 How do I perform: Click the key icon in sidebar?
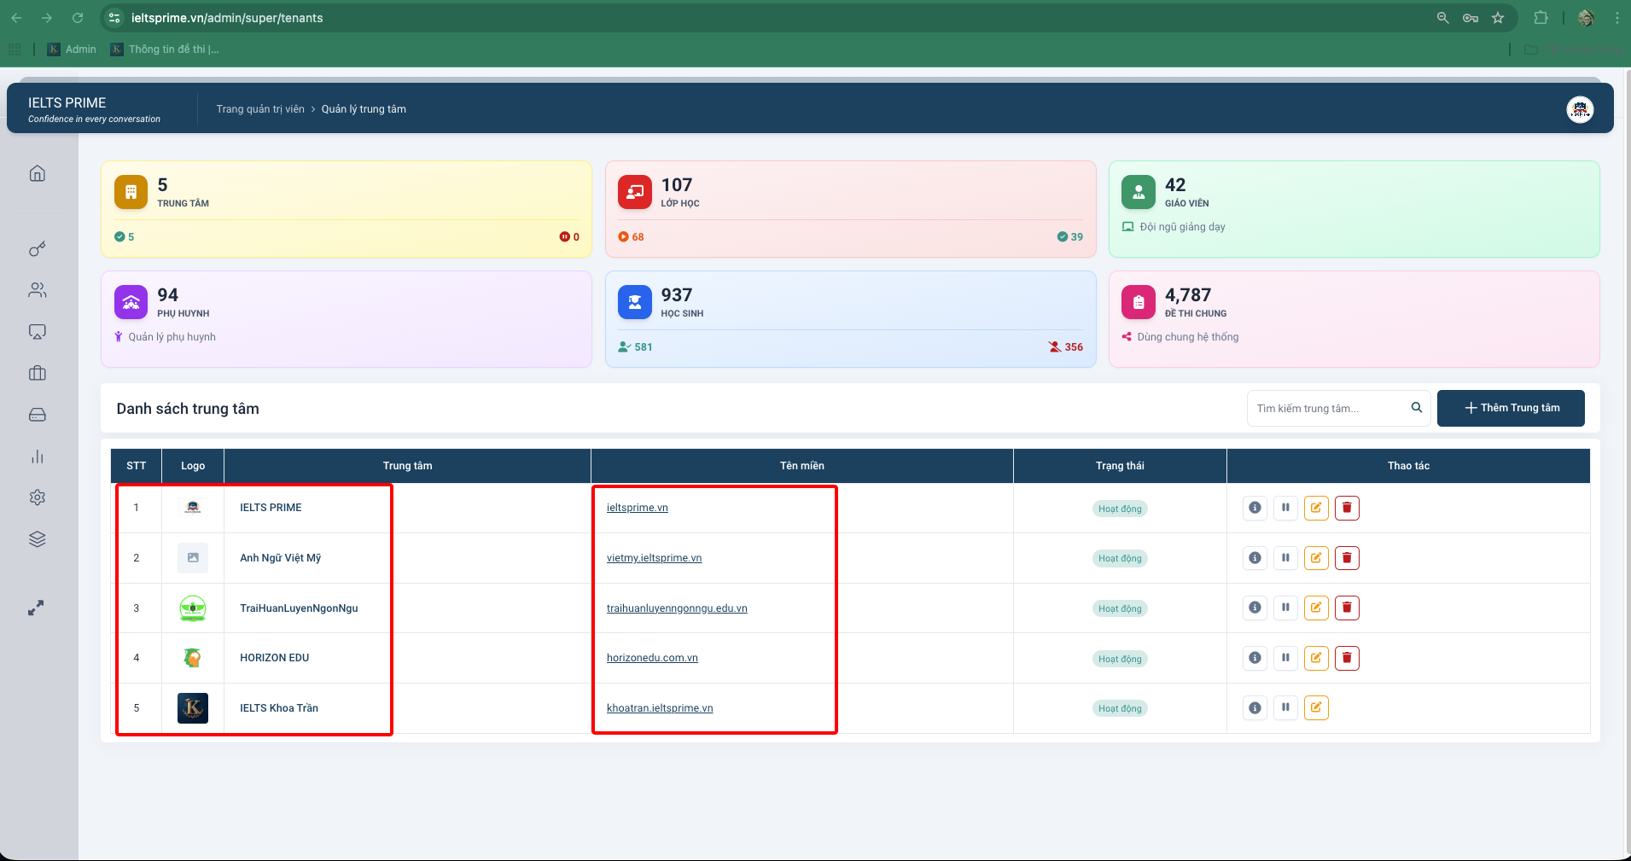[x=37, y=249]
